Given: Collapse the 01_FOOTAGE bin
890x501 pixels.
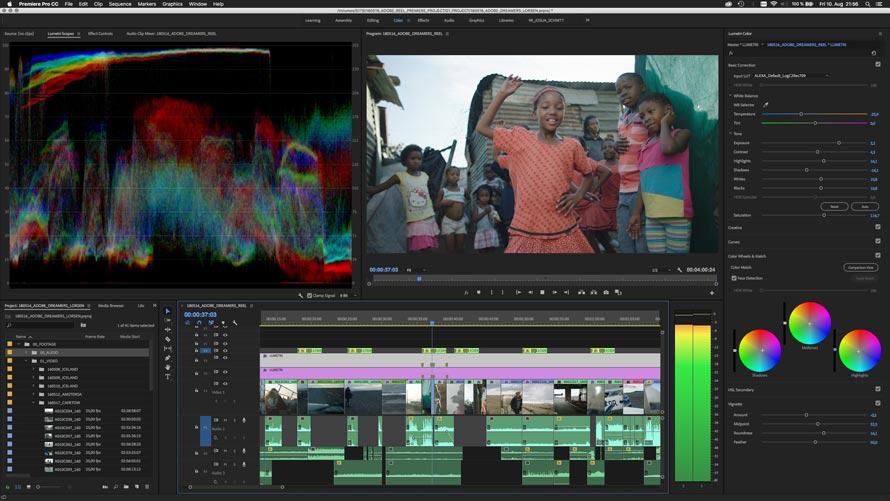Looking at the screenshot, I should 19,344.
